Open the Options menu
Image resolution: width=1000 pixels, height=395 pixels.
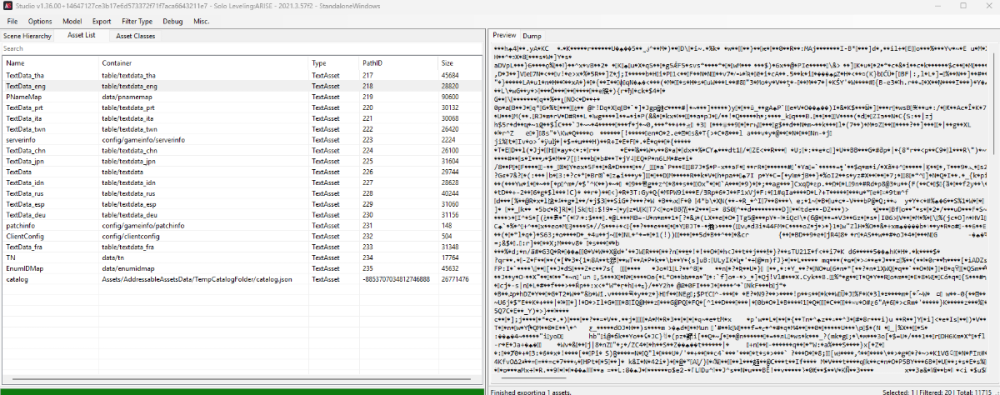click(x=40, y=21)
